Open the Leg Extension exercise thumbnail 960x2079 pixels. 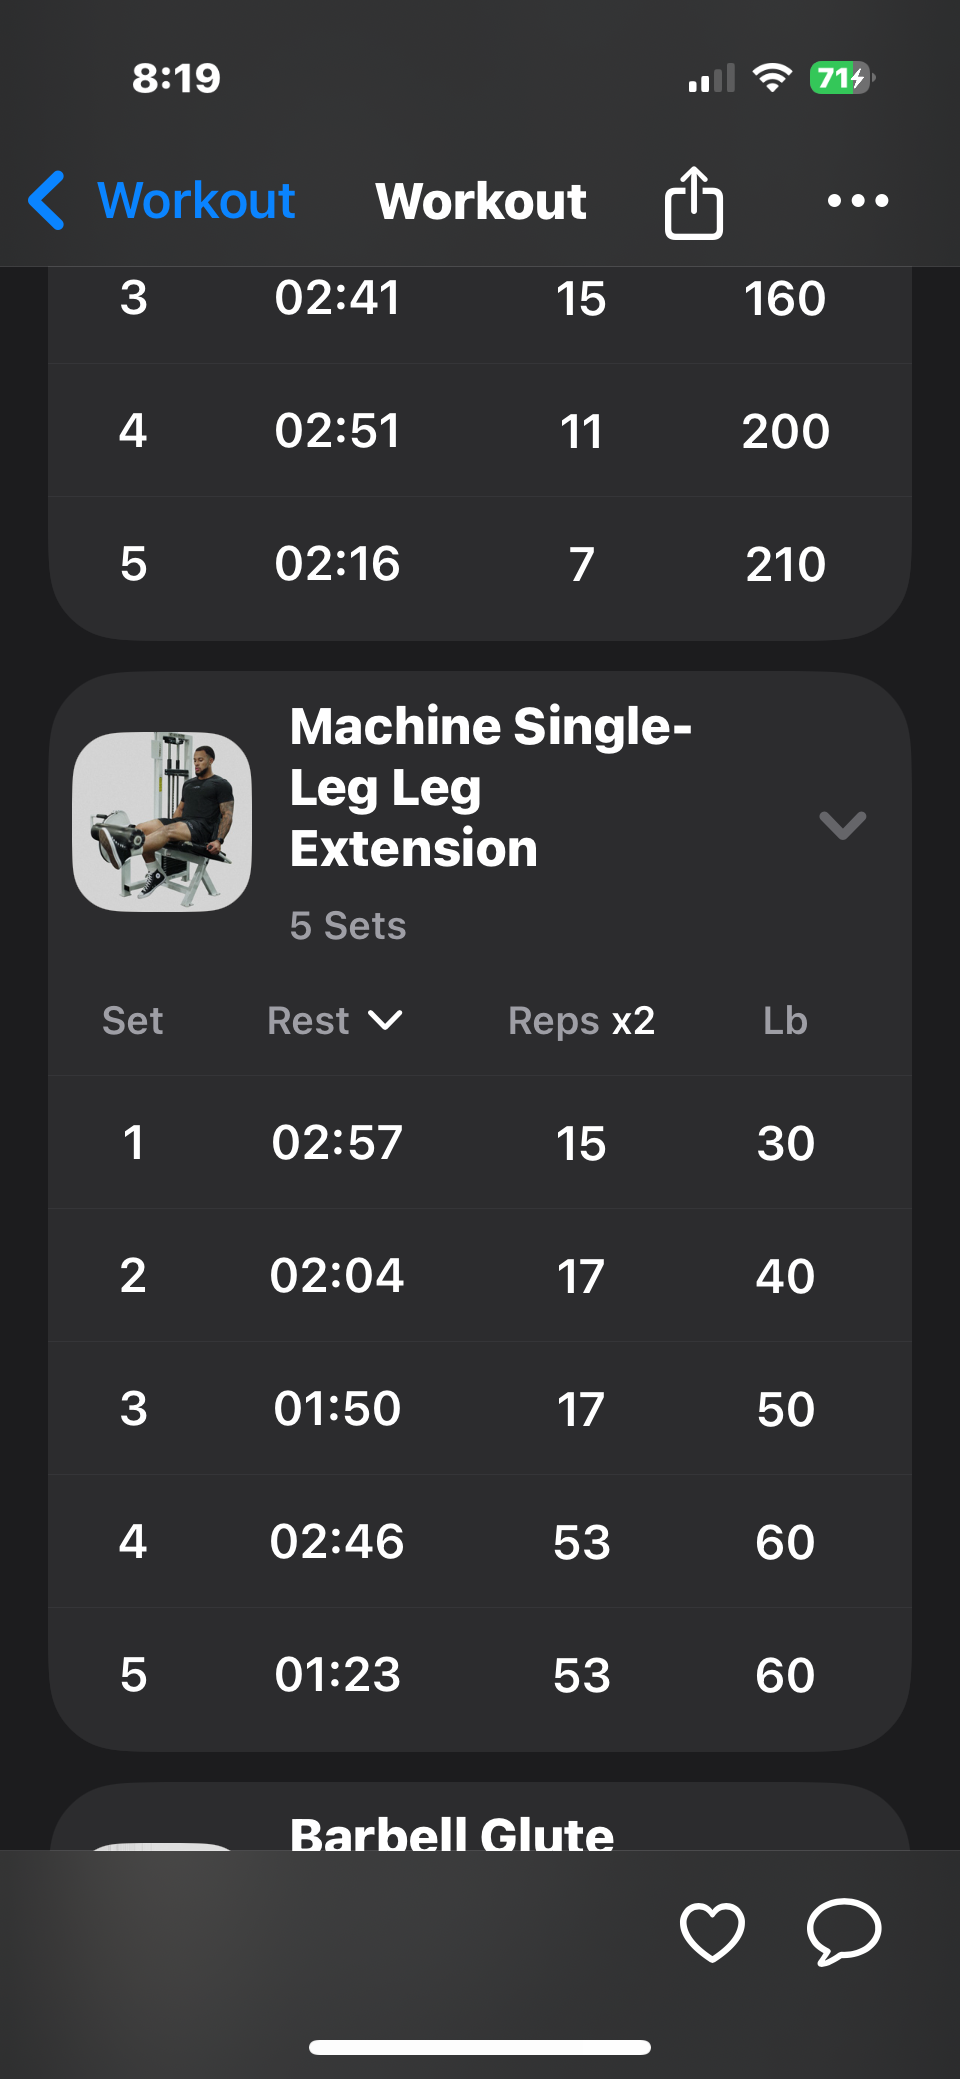click(x=162, y=822)
